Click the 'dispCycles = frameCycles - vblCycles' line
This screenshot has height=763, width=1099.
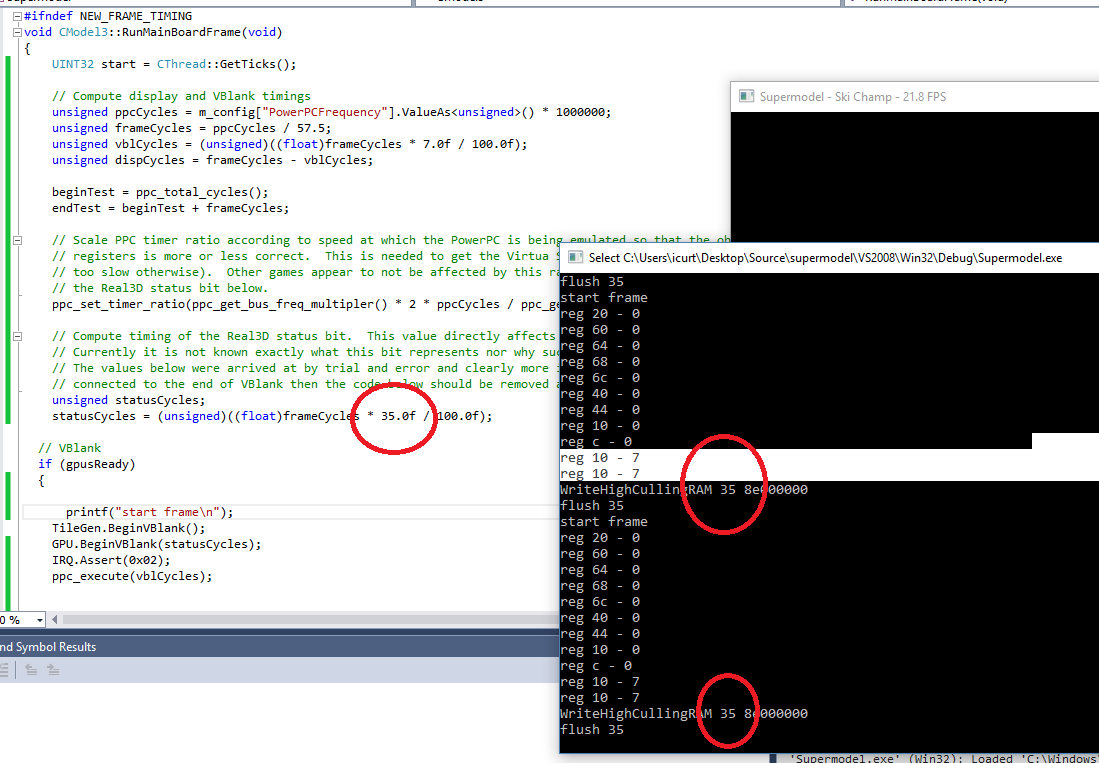point(212,160)
